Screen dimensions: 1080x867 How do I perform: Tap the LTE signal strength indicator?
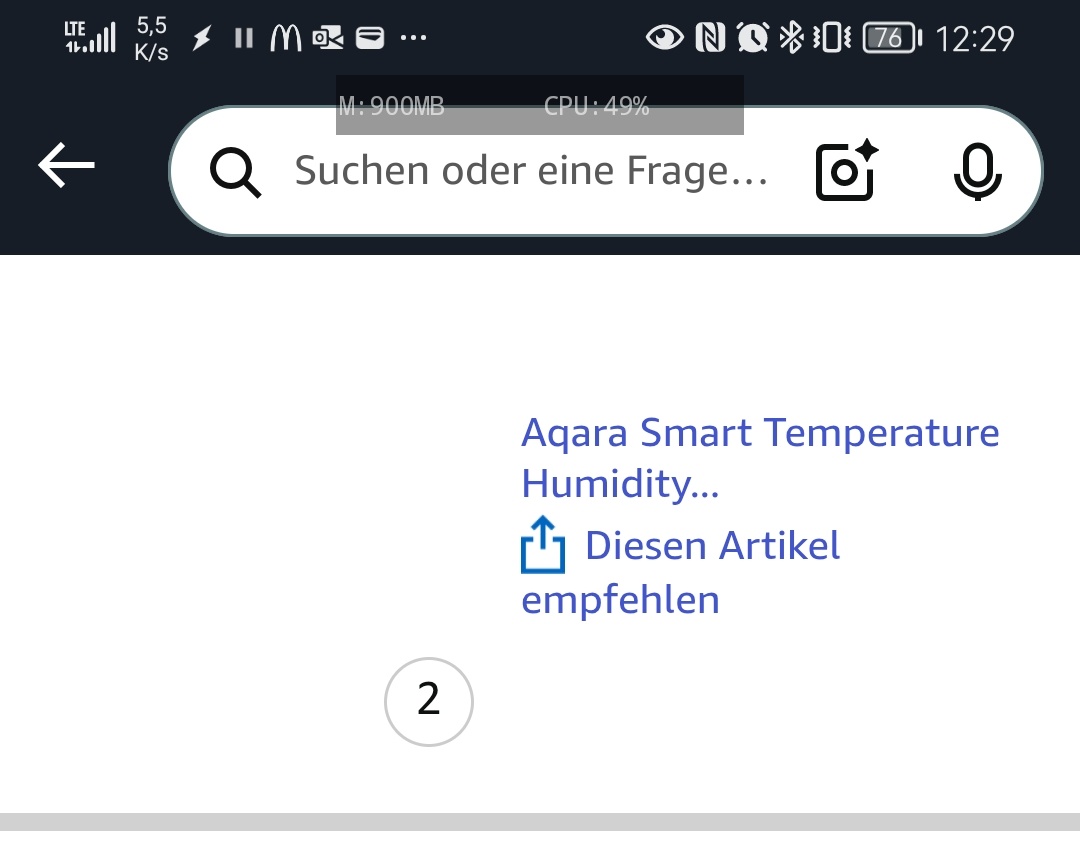pos(90,37)
